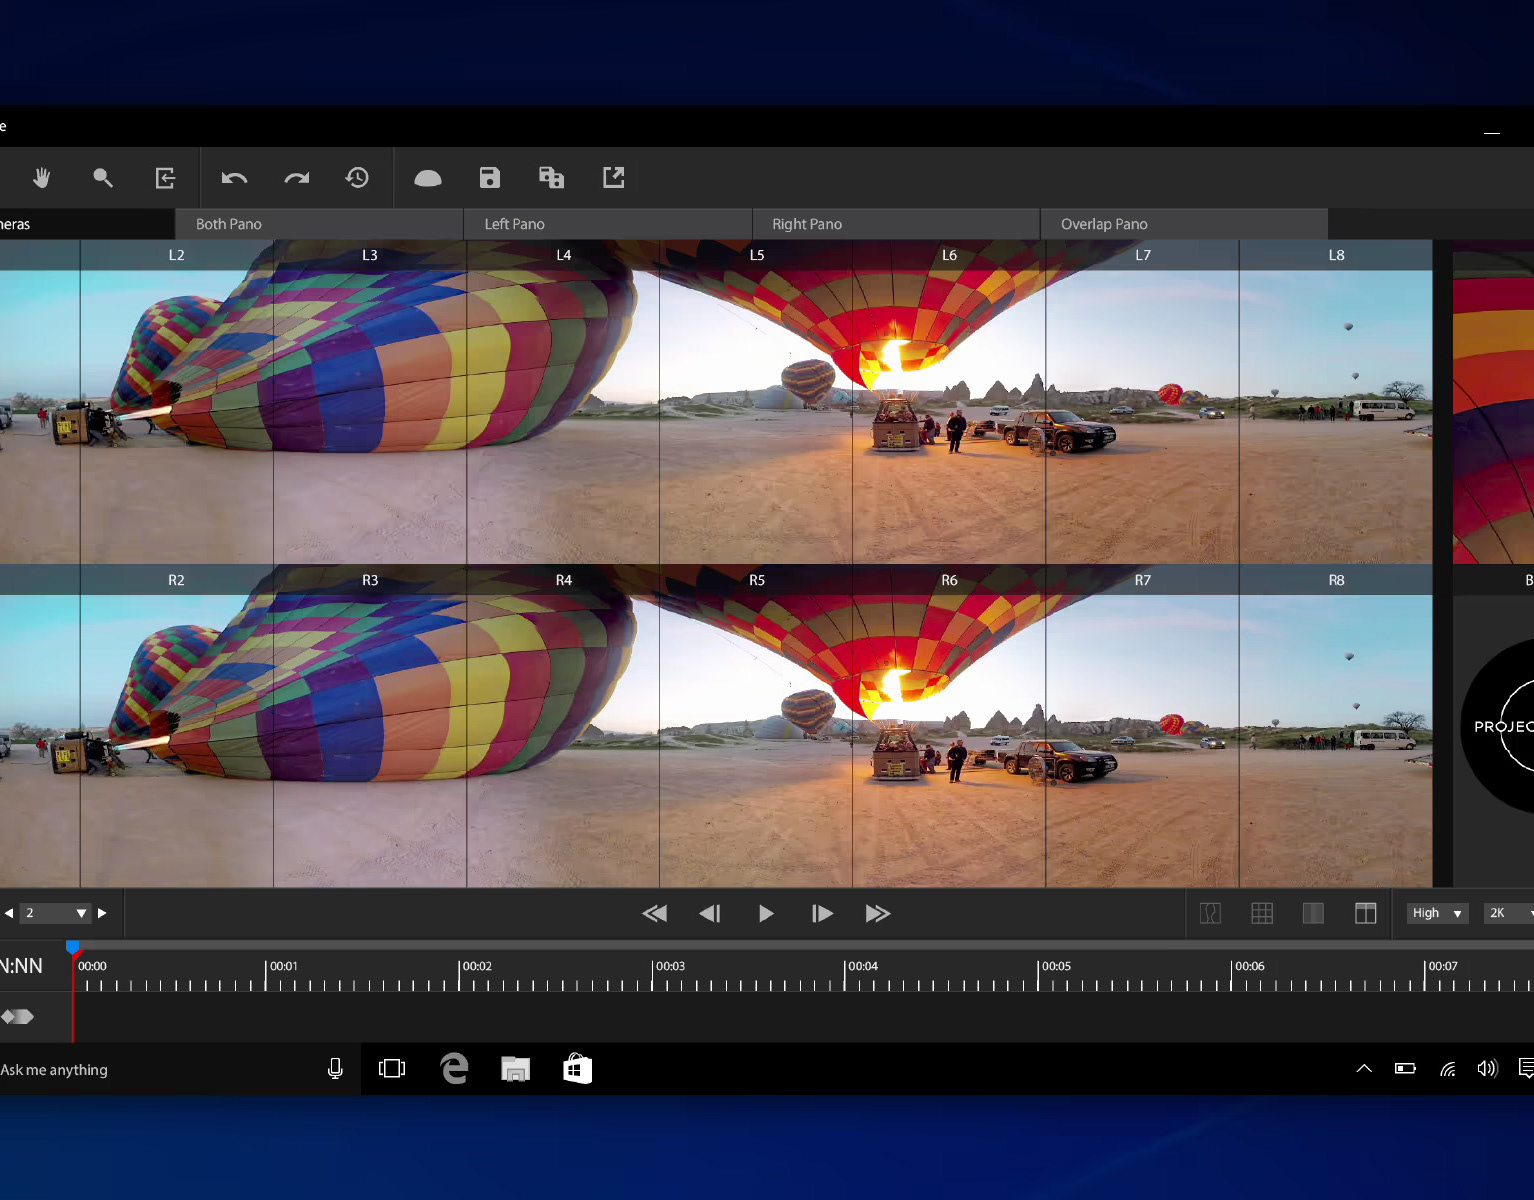Click the next arrow right of value 2

pyautogui.click(x=102, y=913)
